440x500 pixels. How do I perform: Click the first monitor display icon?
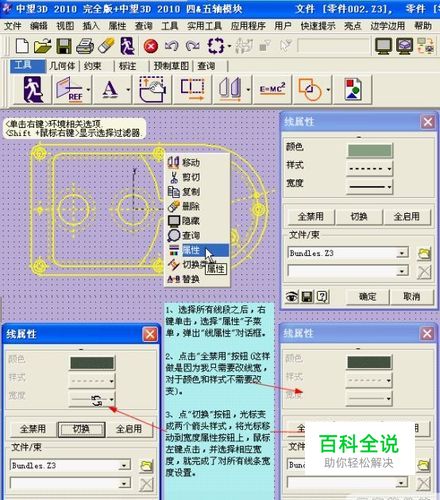coord(383,46)
